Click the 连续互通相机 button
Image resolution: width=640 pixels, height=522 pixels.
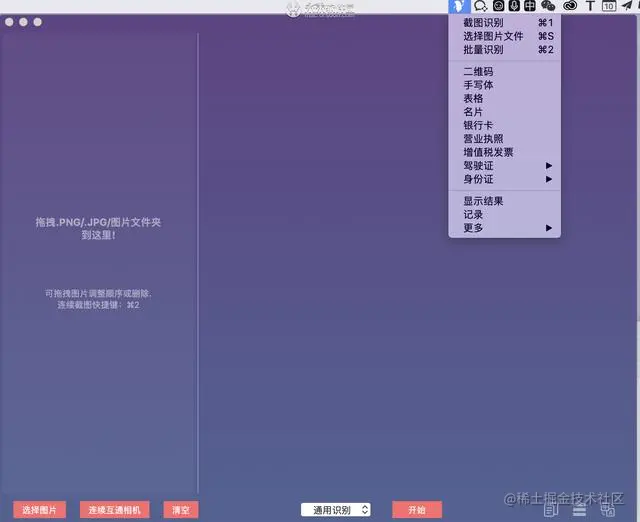(x=115, y=510)
